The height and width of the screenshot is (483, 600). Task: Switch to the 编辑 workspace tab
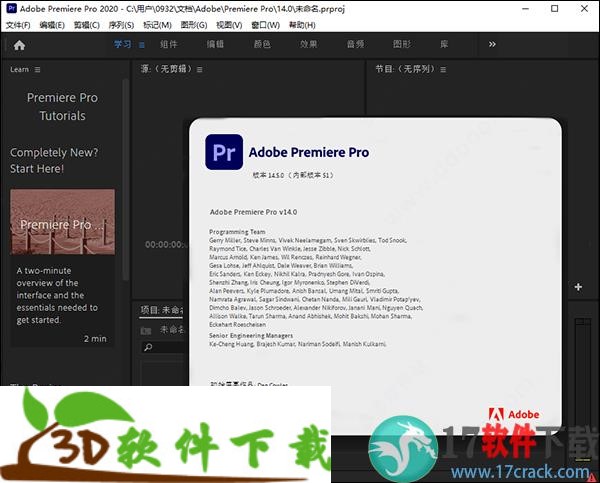pyautogui.click(x=215, y=44)
